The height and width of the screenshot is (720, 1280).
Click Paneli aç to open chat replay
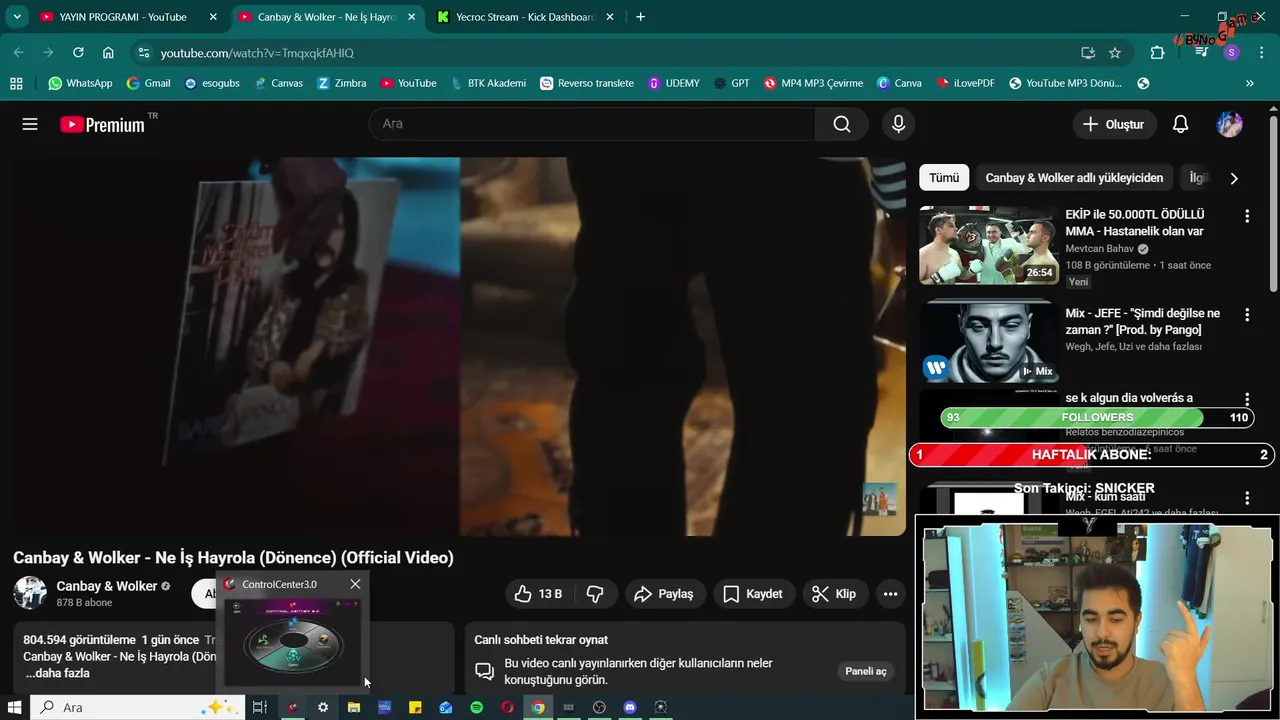(x=865, y=671)
